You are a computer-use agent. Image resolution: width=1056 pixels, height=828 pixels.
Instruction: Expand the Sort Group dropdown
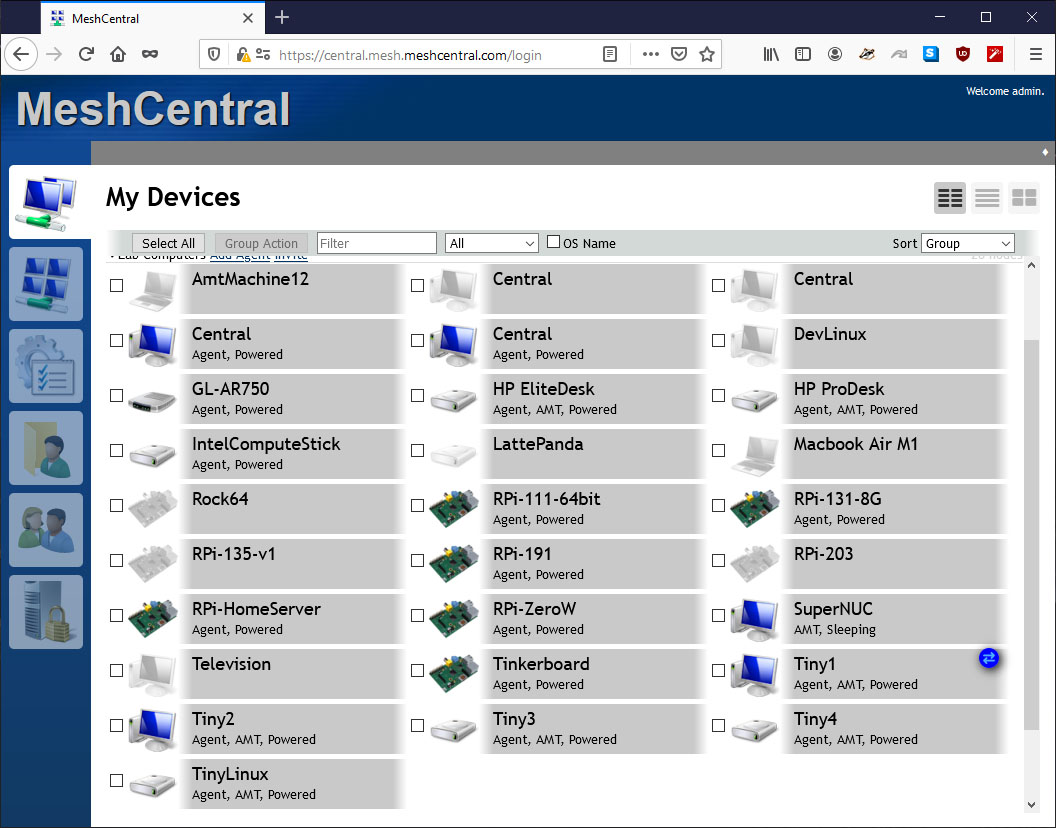967,243
